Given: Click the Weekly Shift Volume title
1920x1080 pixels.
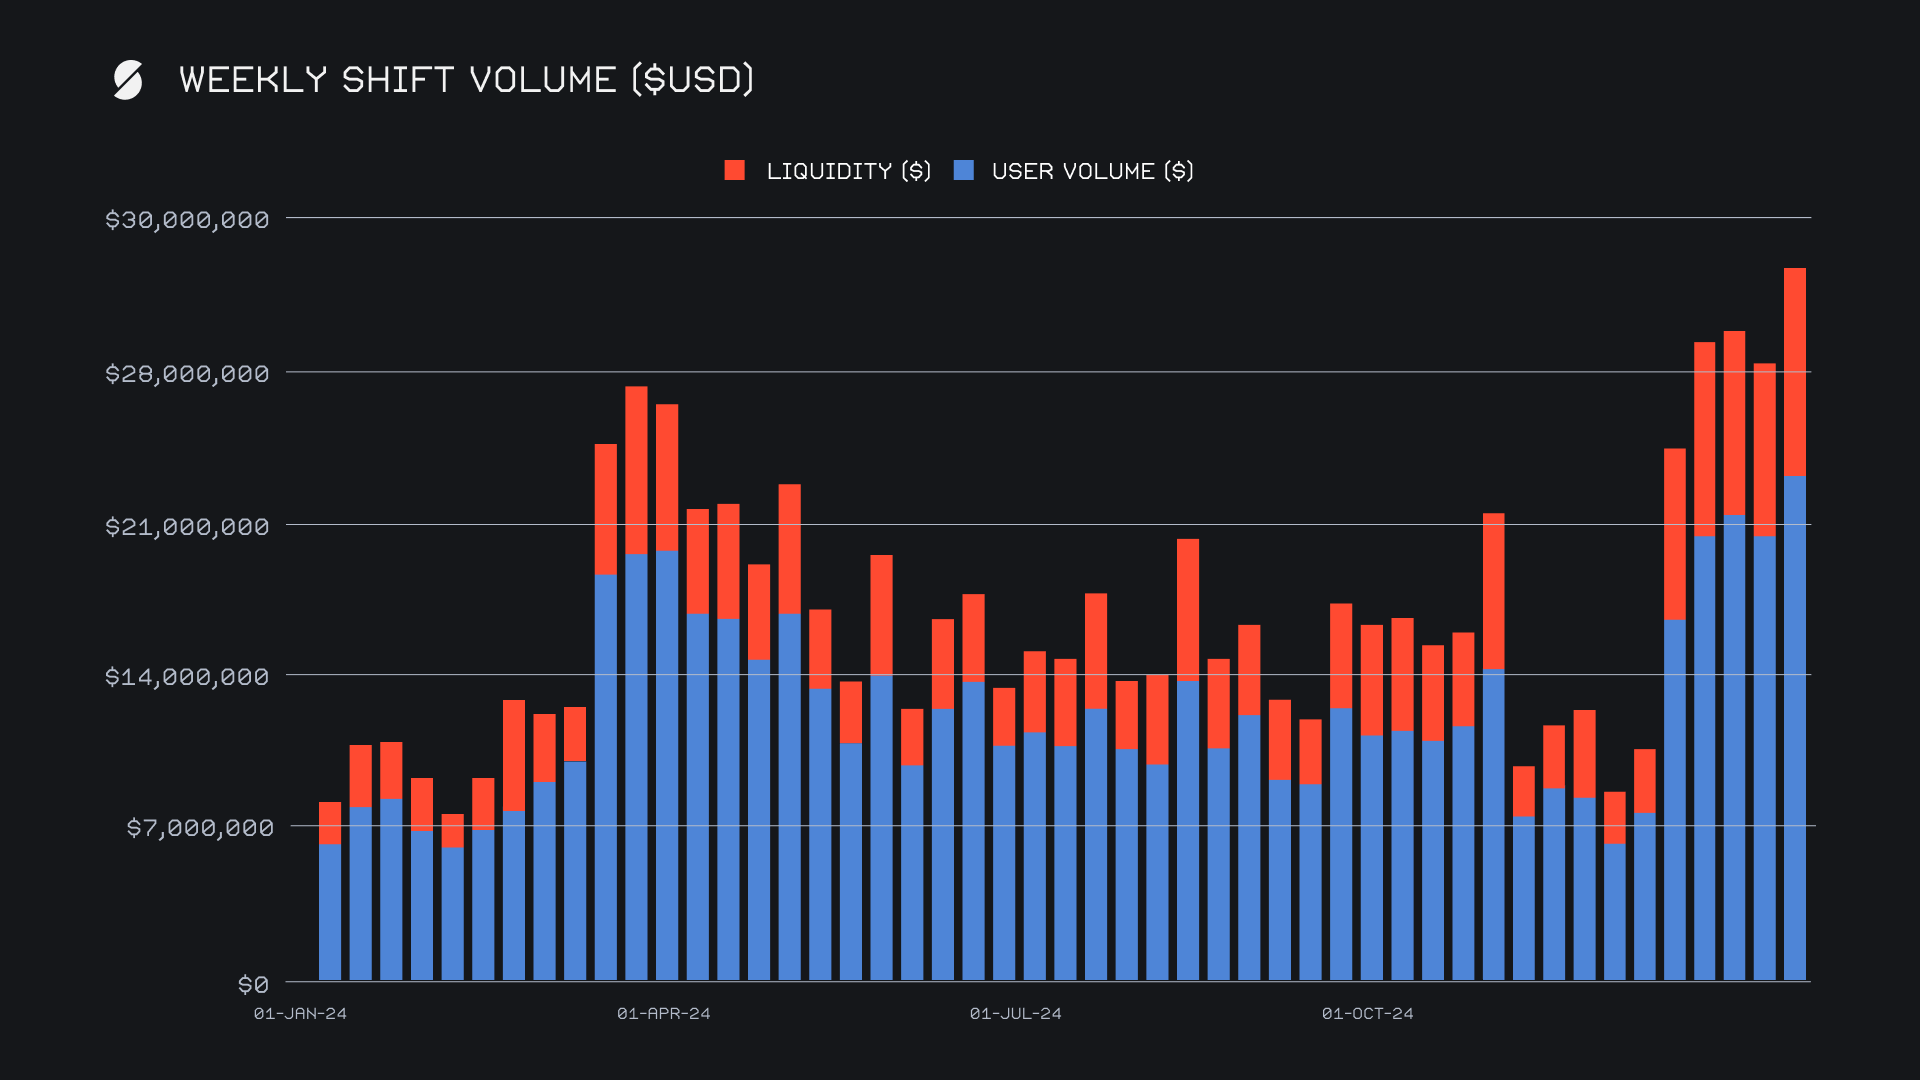Looking at the screenshot, I should tap(466, 80).
